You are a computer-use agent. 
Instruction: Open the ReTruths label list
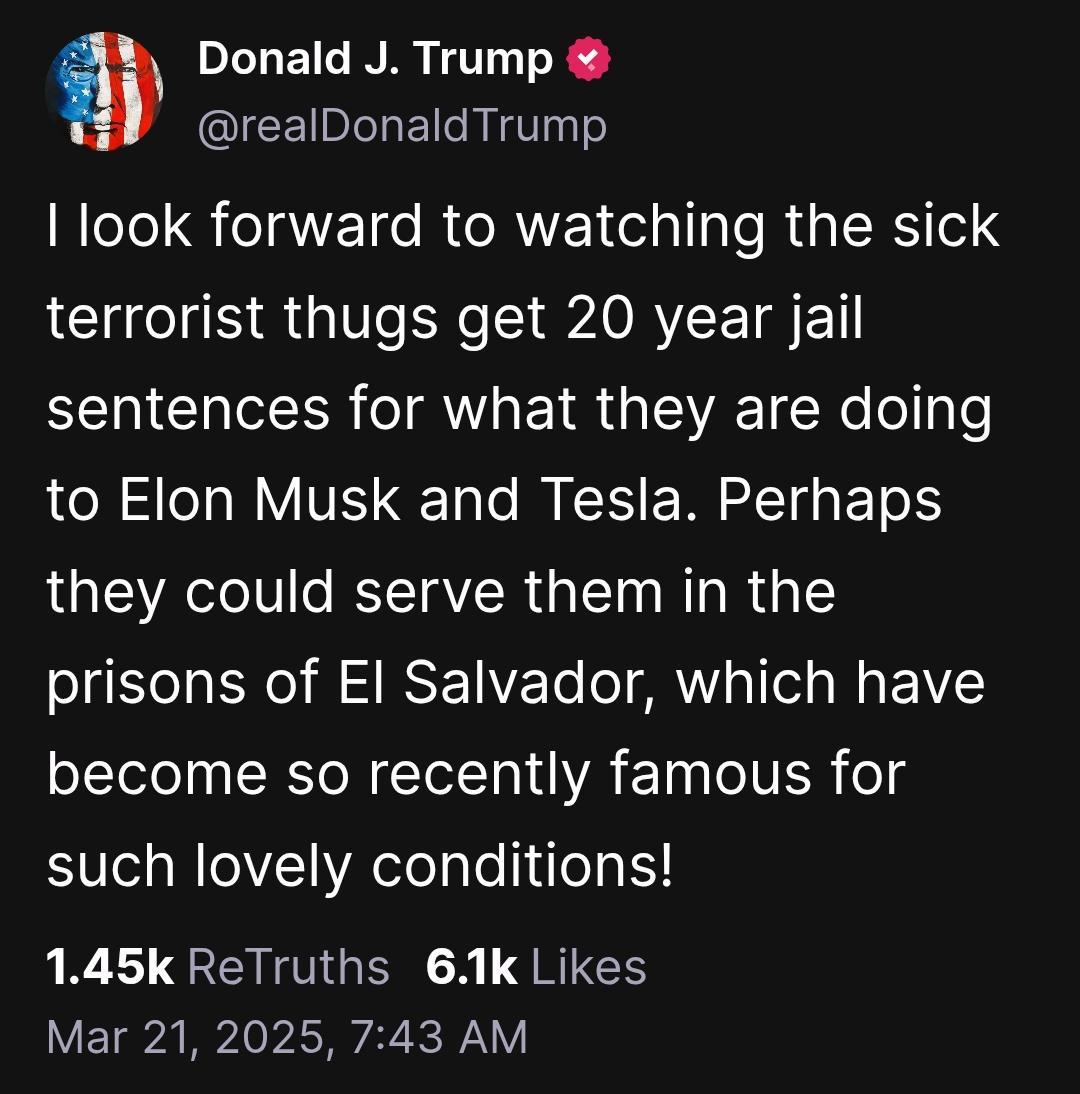pyautogui.click(x=288, y=967)
